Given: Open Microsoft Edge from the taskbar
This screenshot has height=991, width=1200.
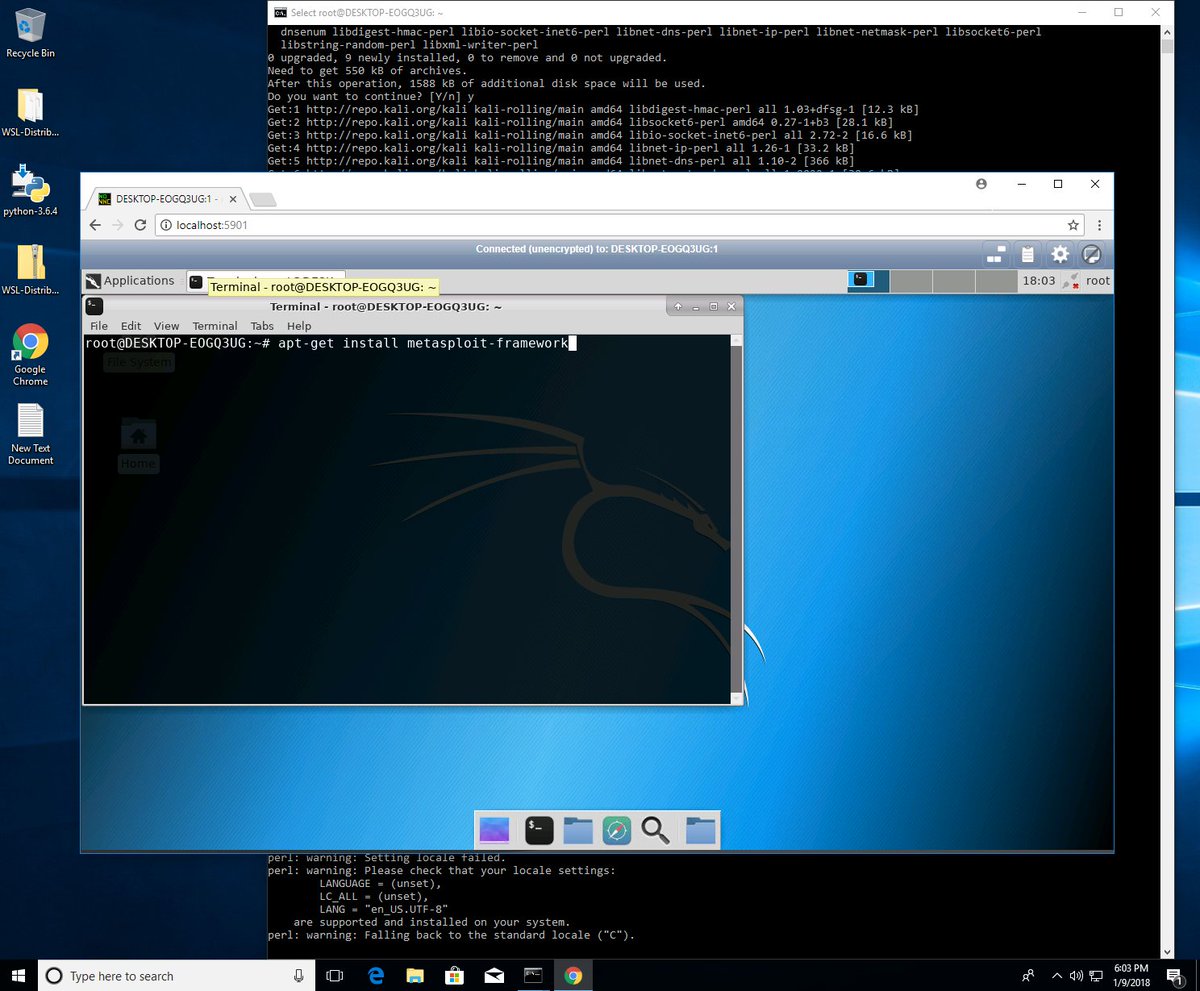Looking at the screenshot, I should pyautogui.click(x=377, y=975).
